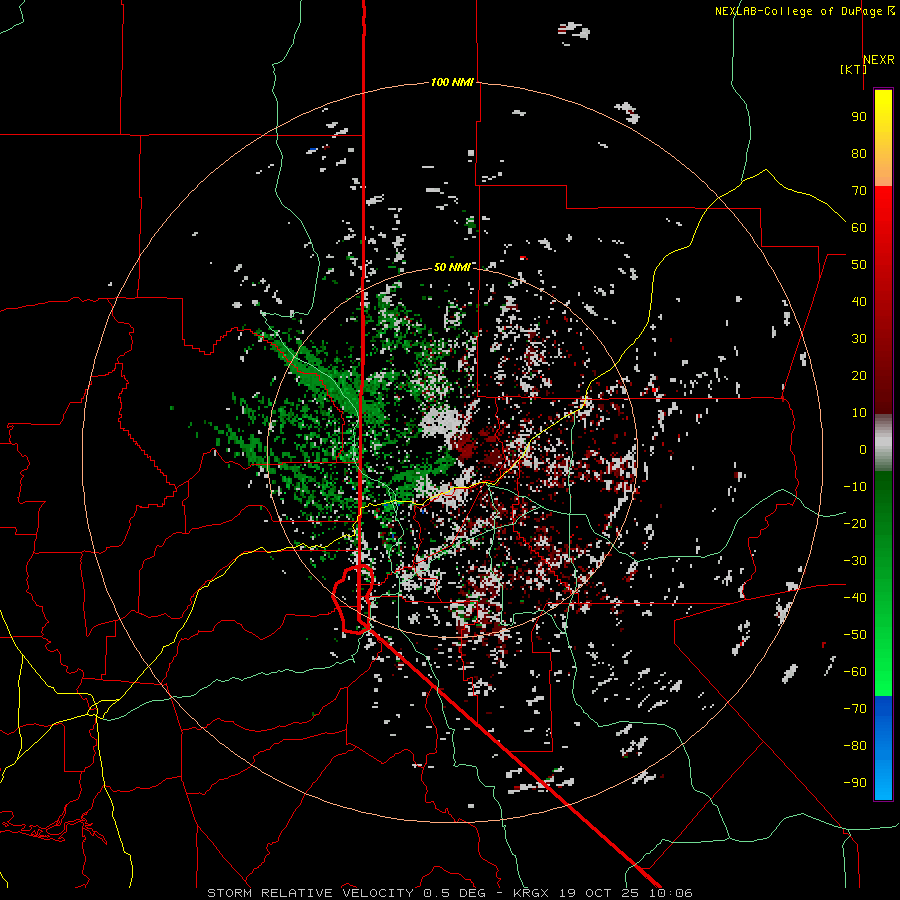Select the -40 value on the velocity scale
The image size is (900, 900).
(x=855, y=598)
